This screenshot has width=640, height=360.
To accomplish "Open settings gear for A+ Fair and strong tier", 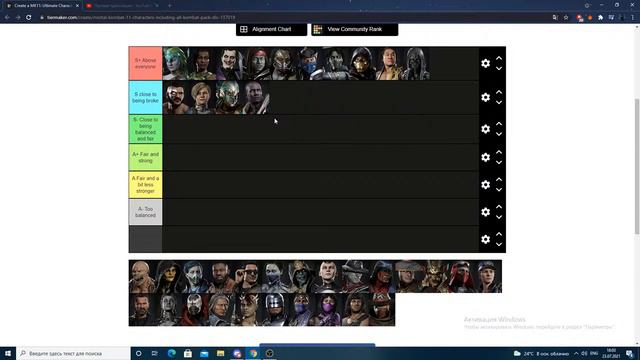I will click(x=485, y=157).
